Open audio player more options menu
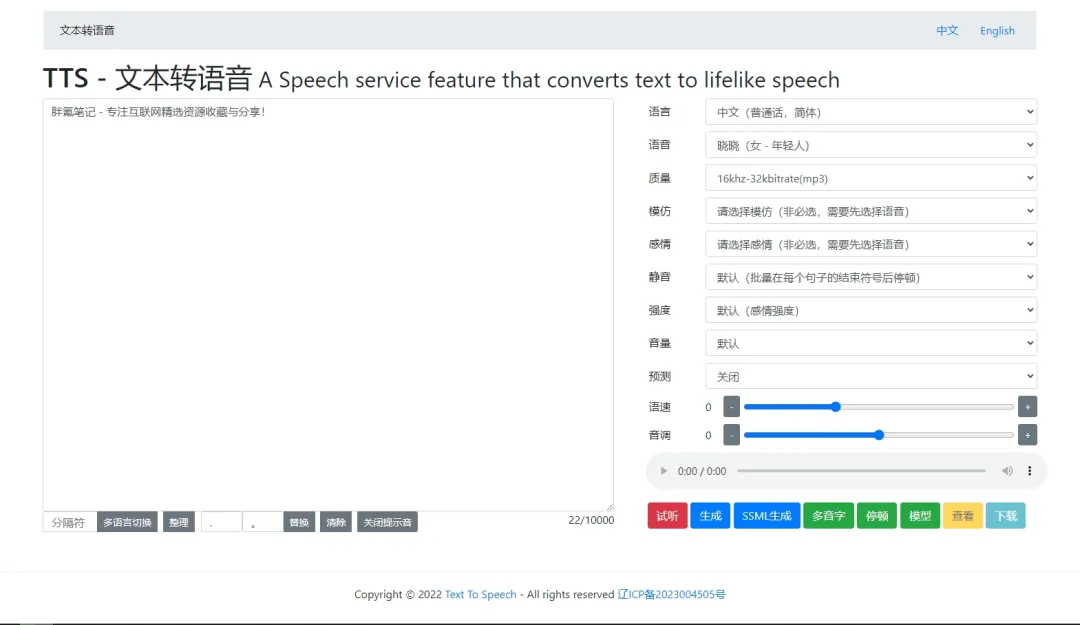Viewport: 1080px width, 625px height. coord(1030,471)
